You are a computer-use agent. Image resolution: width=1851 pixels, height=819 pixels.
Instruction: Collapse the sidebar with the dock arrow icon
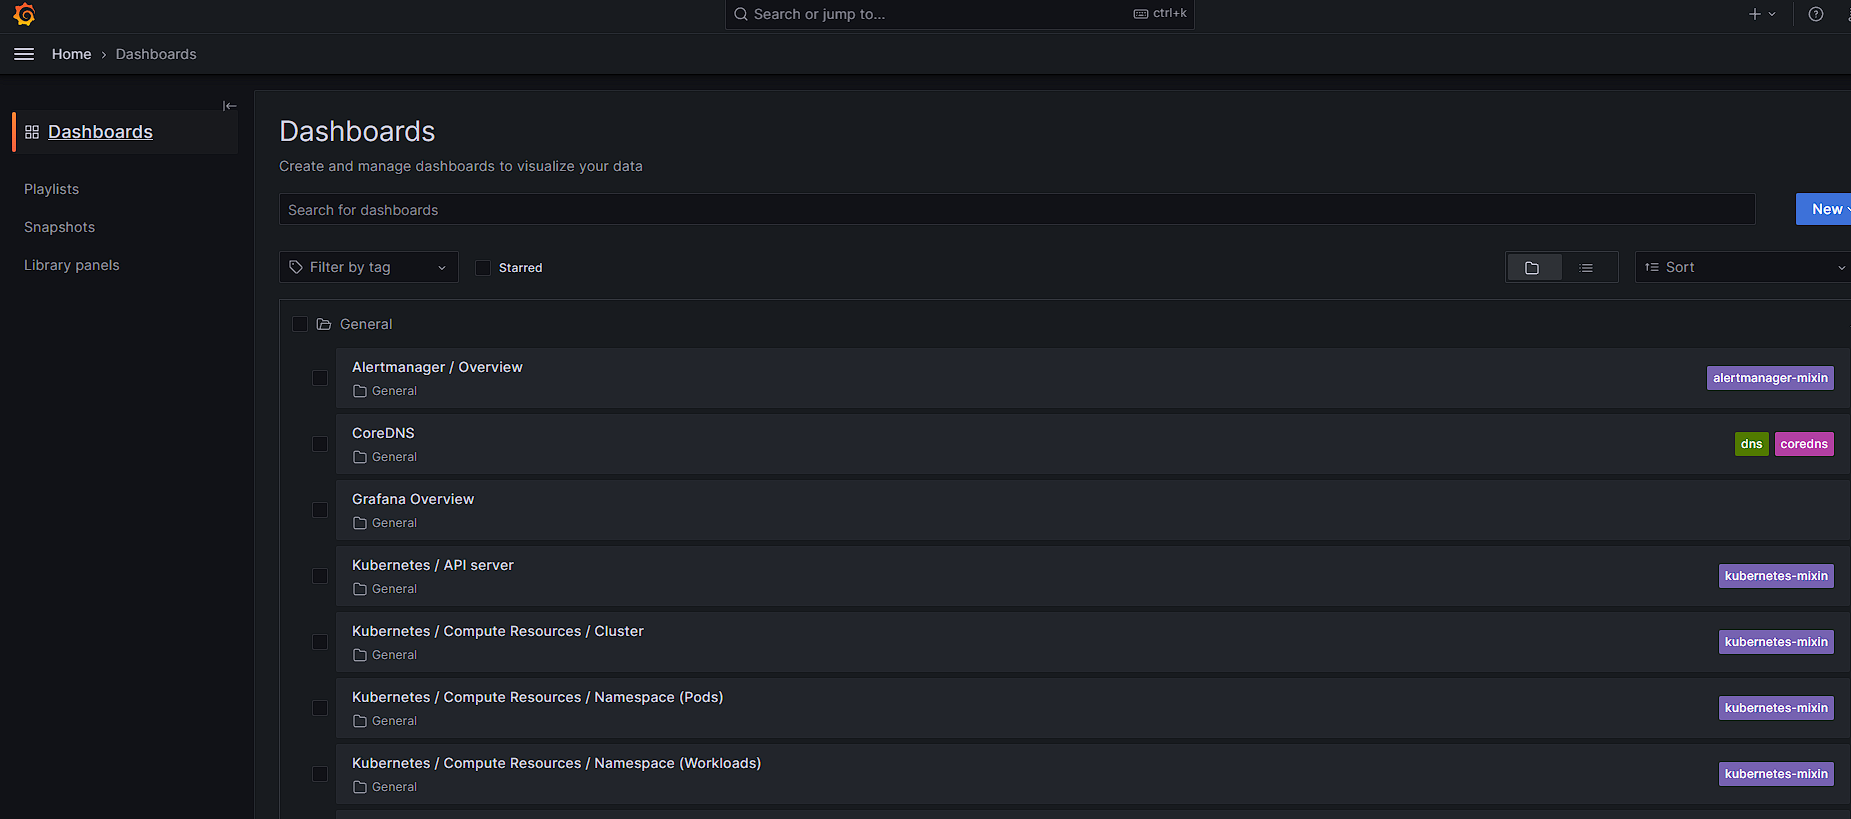(229, 105)
